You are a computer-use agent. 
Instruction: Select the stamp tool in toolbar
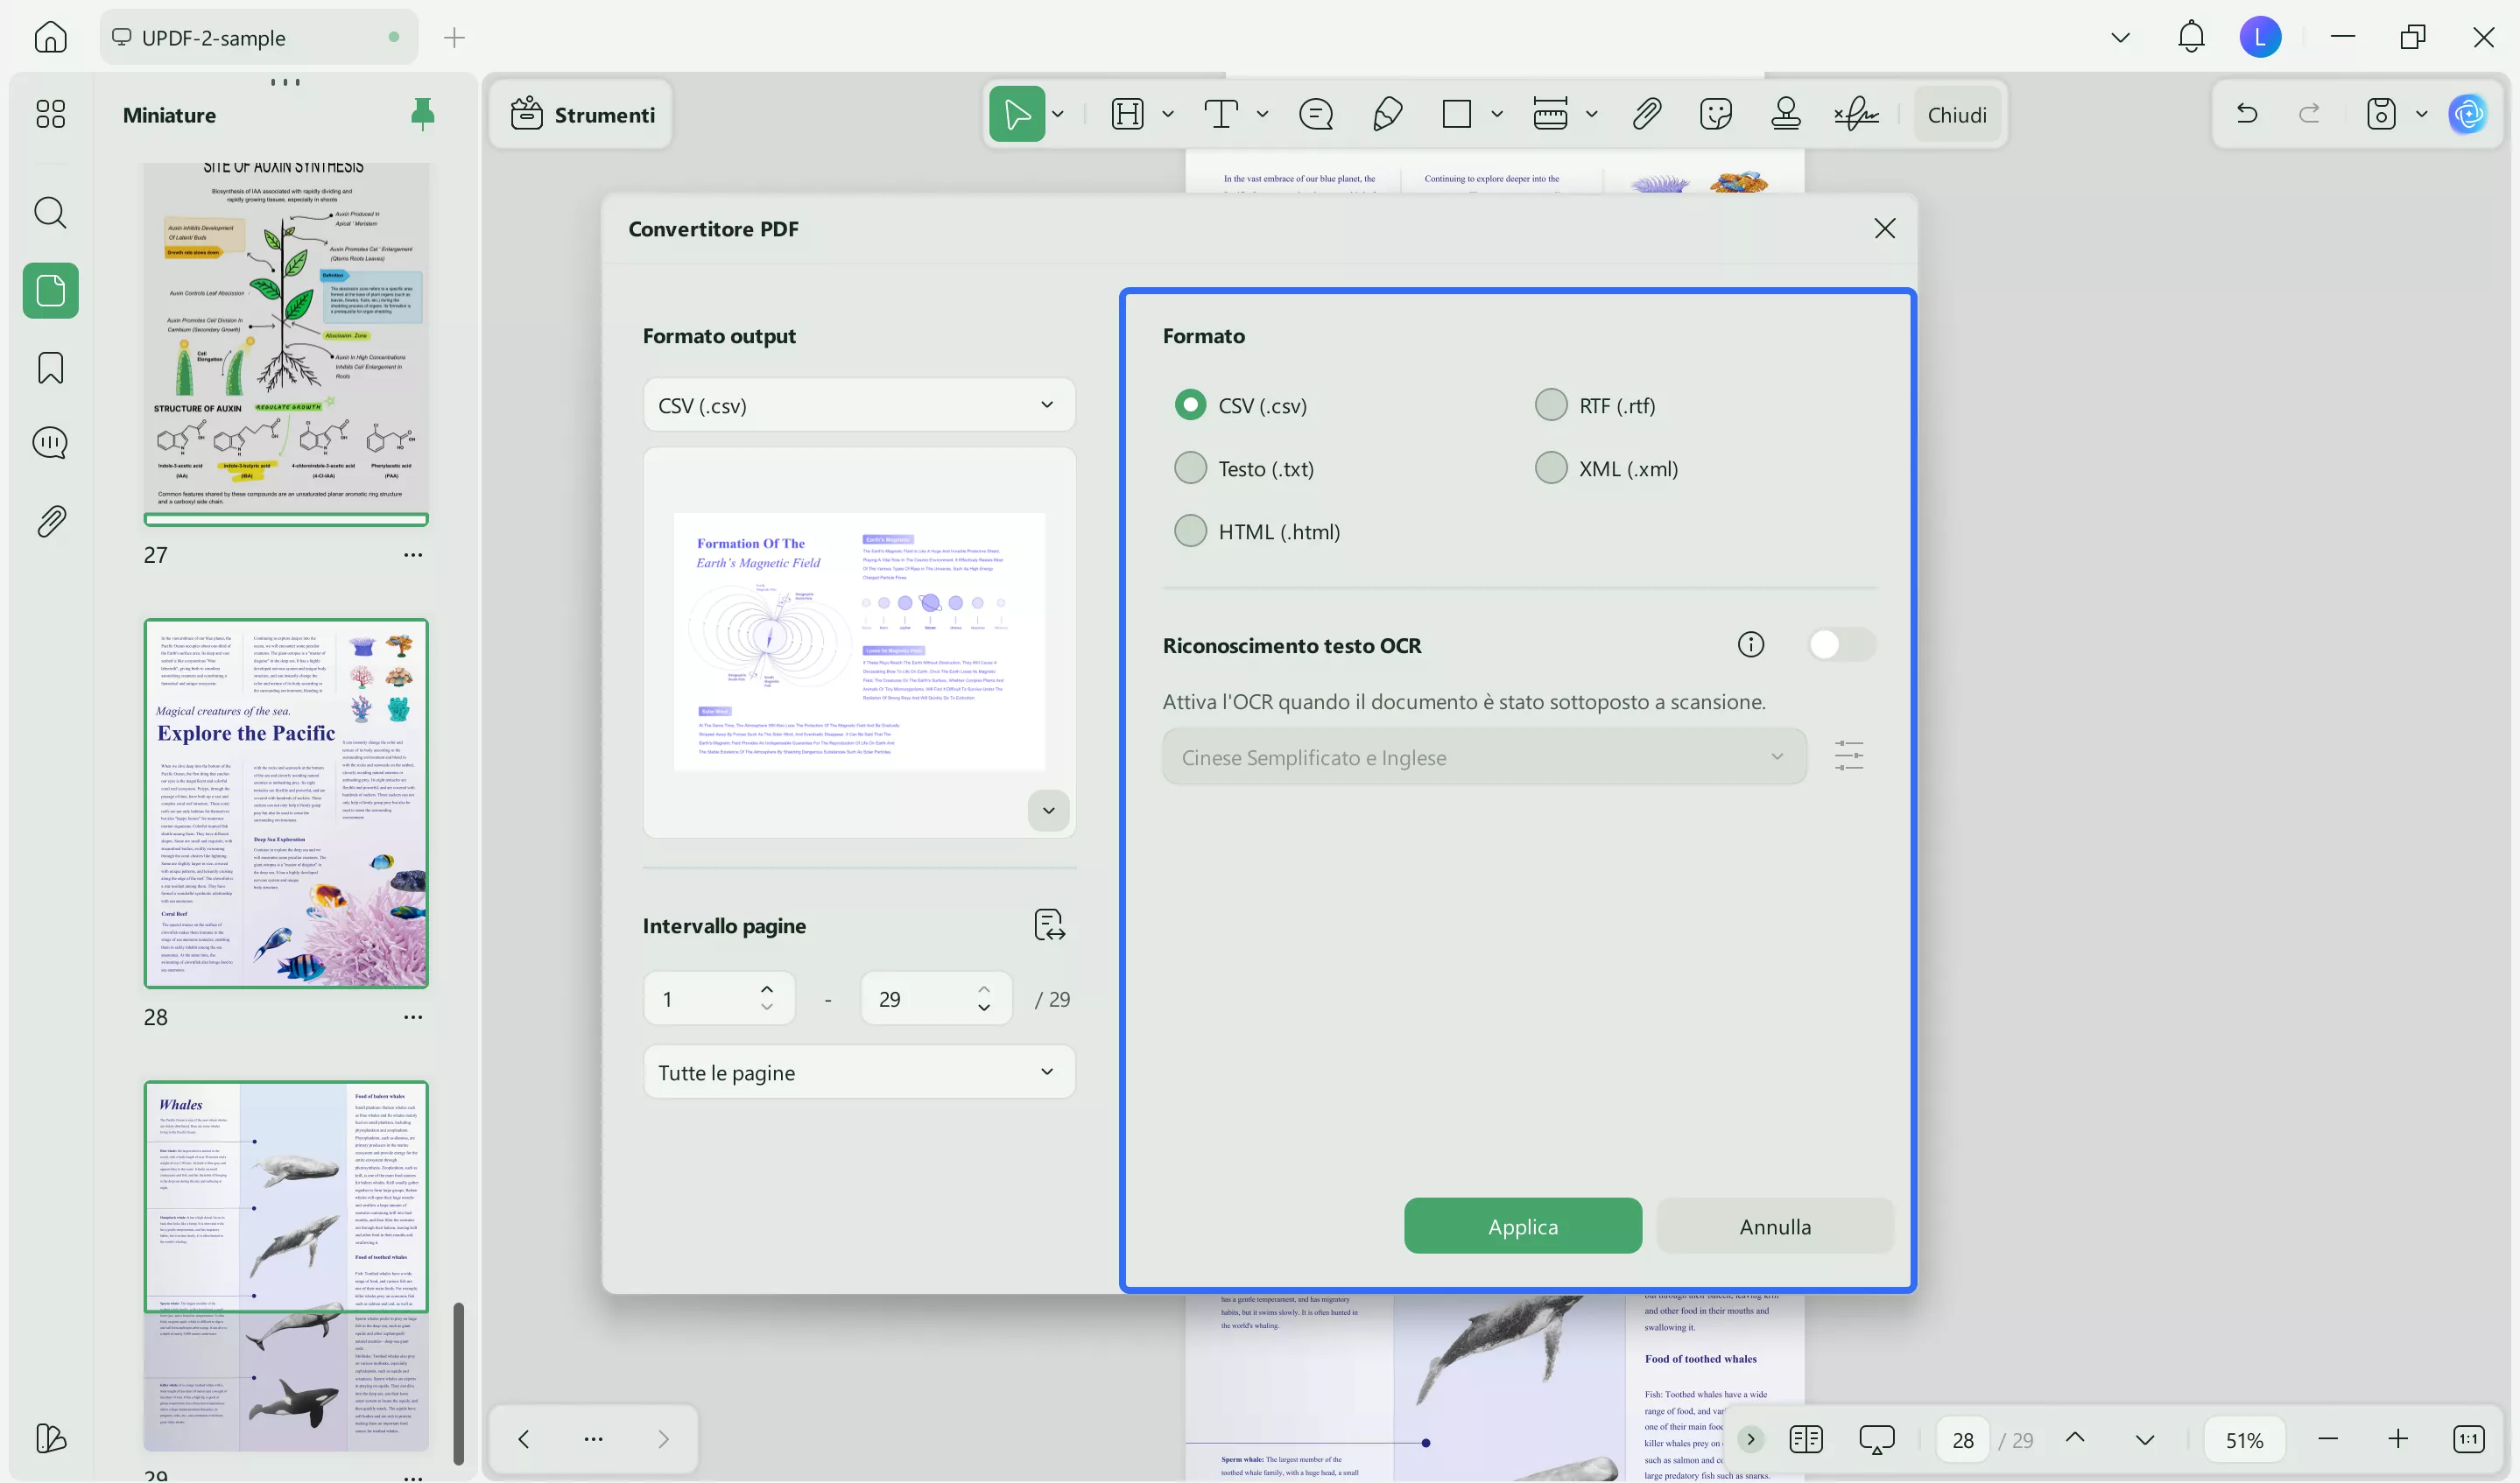pyautogui.click(x=1785, y=114)
